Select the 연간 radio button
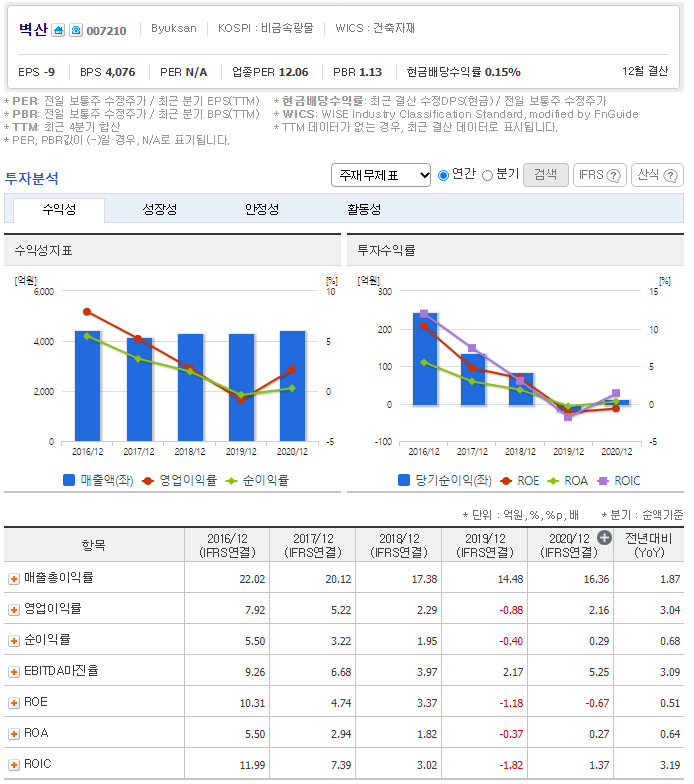Image resolution: width=694 pixels, height=784 pixels. (443, 176)
